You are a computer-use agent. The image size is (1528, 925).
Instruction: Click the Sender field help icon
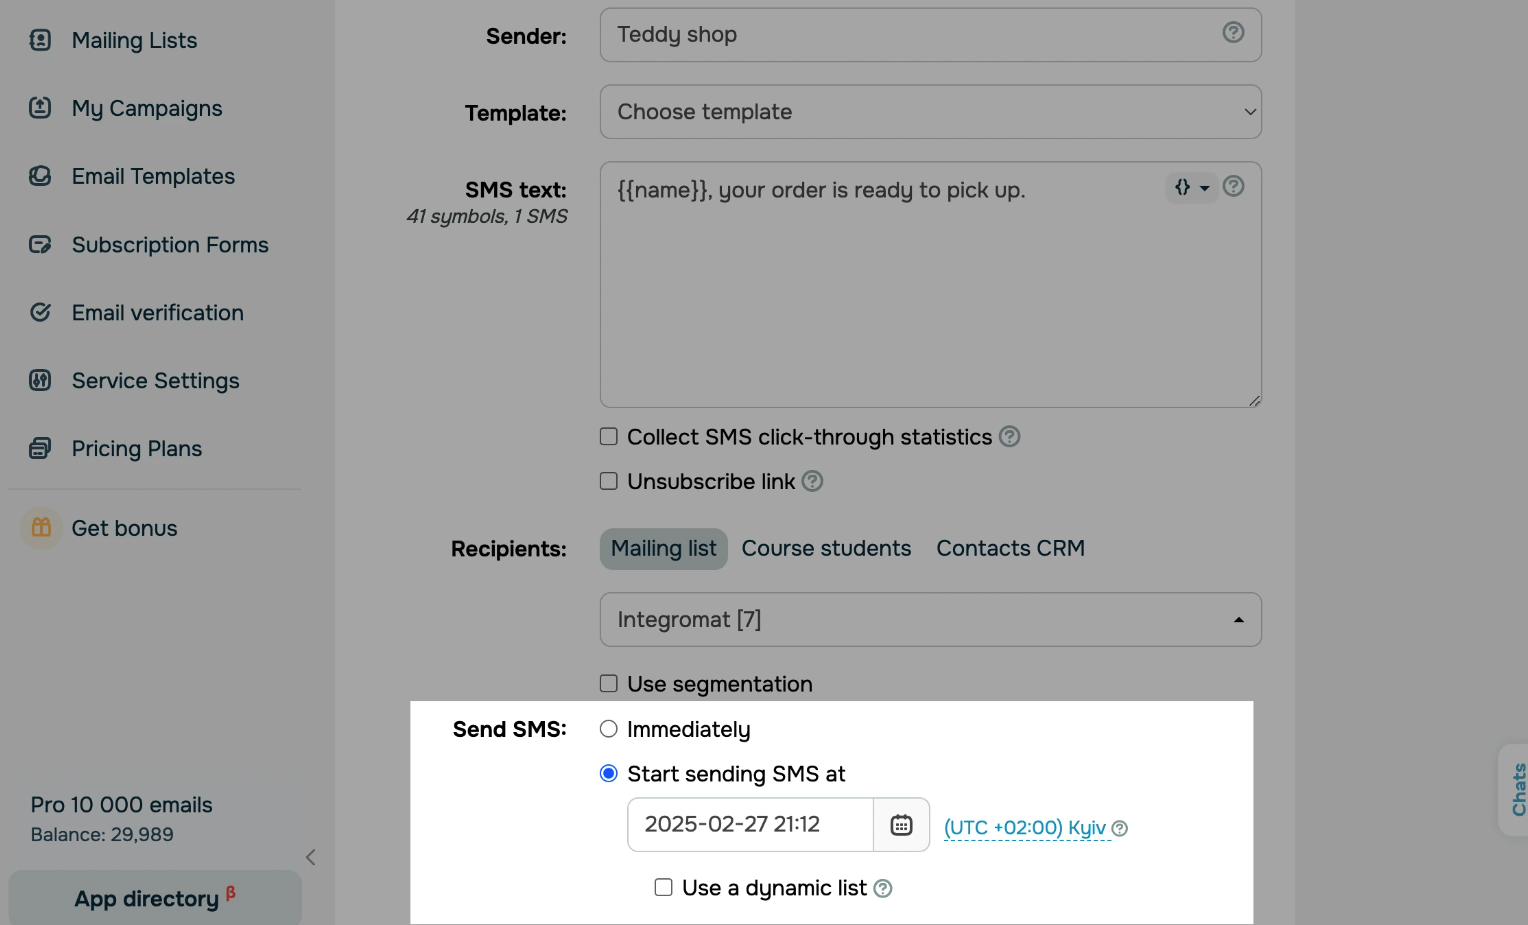1233,33
